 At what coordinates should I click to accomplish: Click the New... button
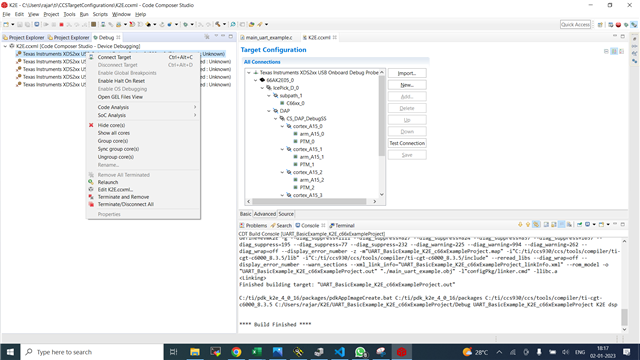pos(407,85)
